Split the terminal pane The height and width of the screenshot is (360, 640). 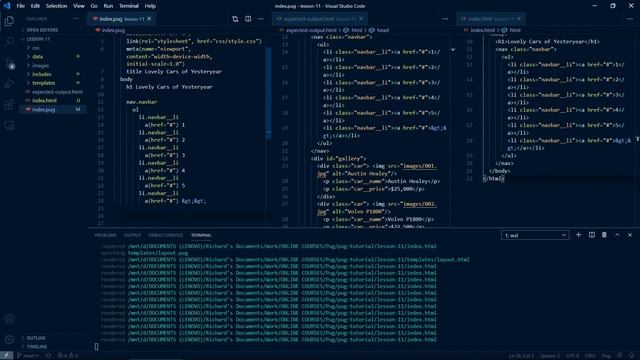pos(591,235)
